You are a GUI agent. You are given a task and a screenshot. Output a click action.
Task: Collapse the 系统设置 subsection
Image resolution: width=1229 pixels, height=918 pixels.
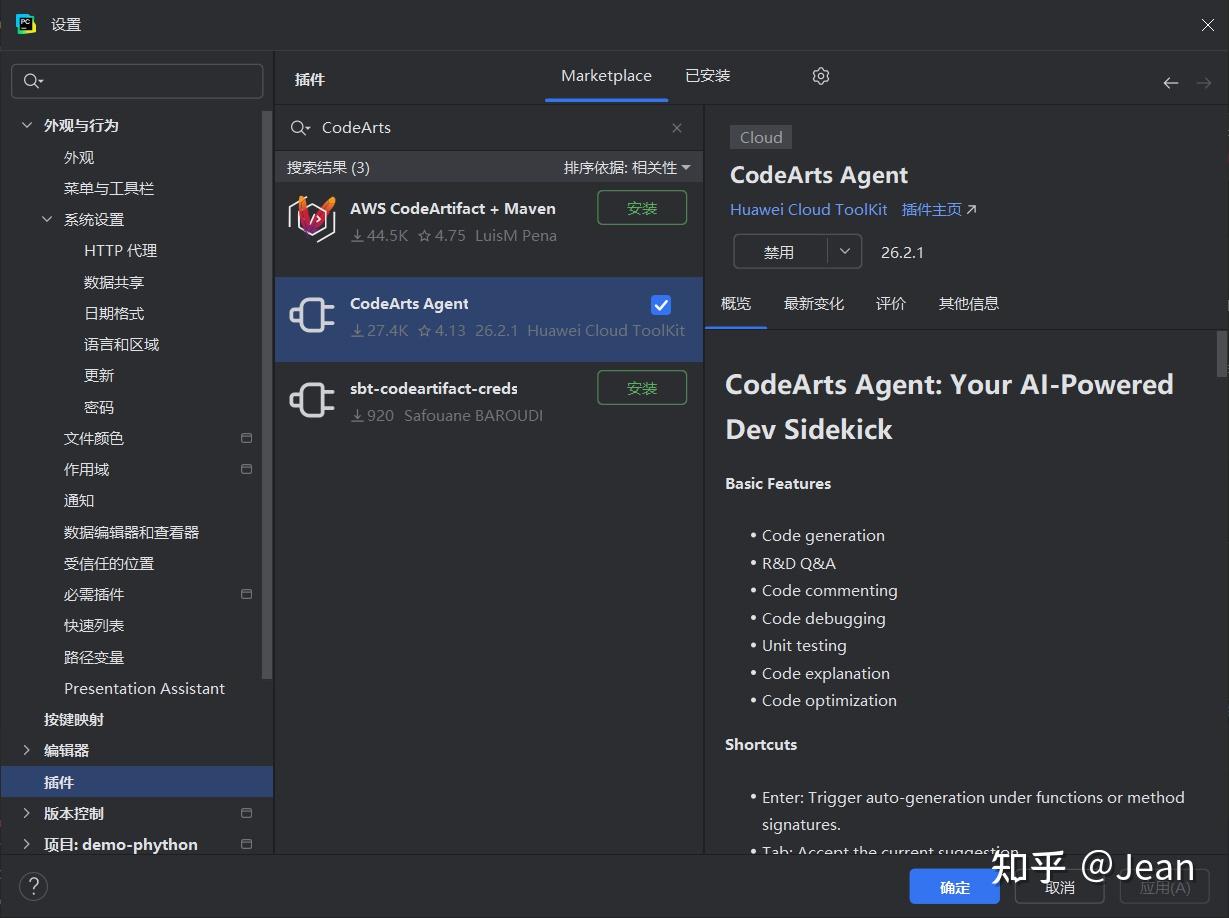[x=47, y=220]
